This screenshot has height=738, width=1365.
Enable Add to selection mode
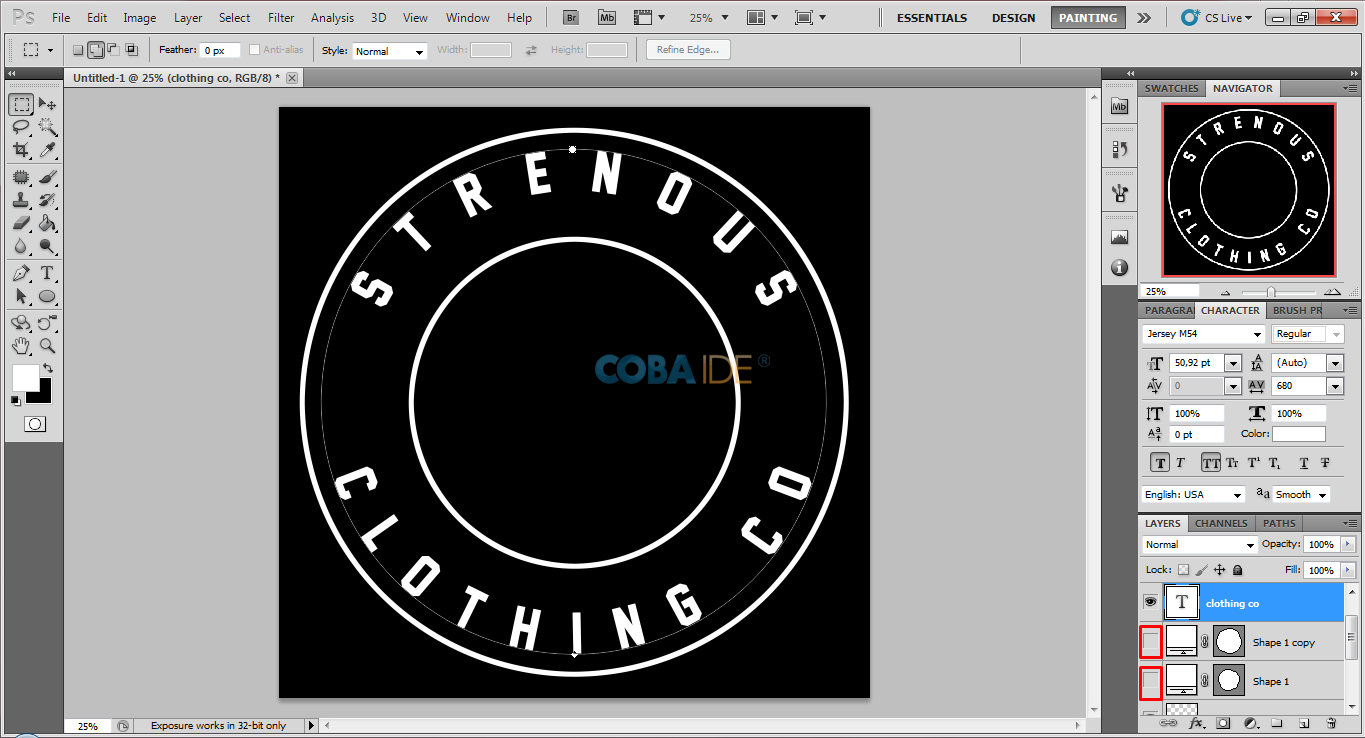click(x=95, y=50)
